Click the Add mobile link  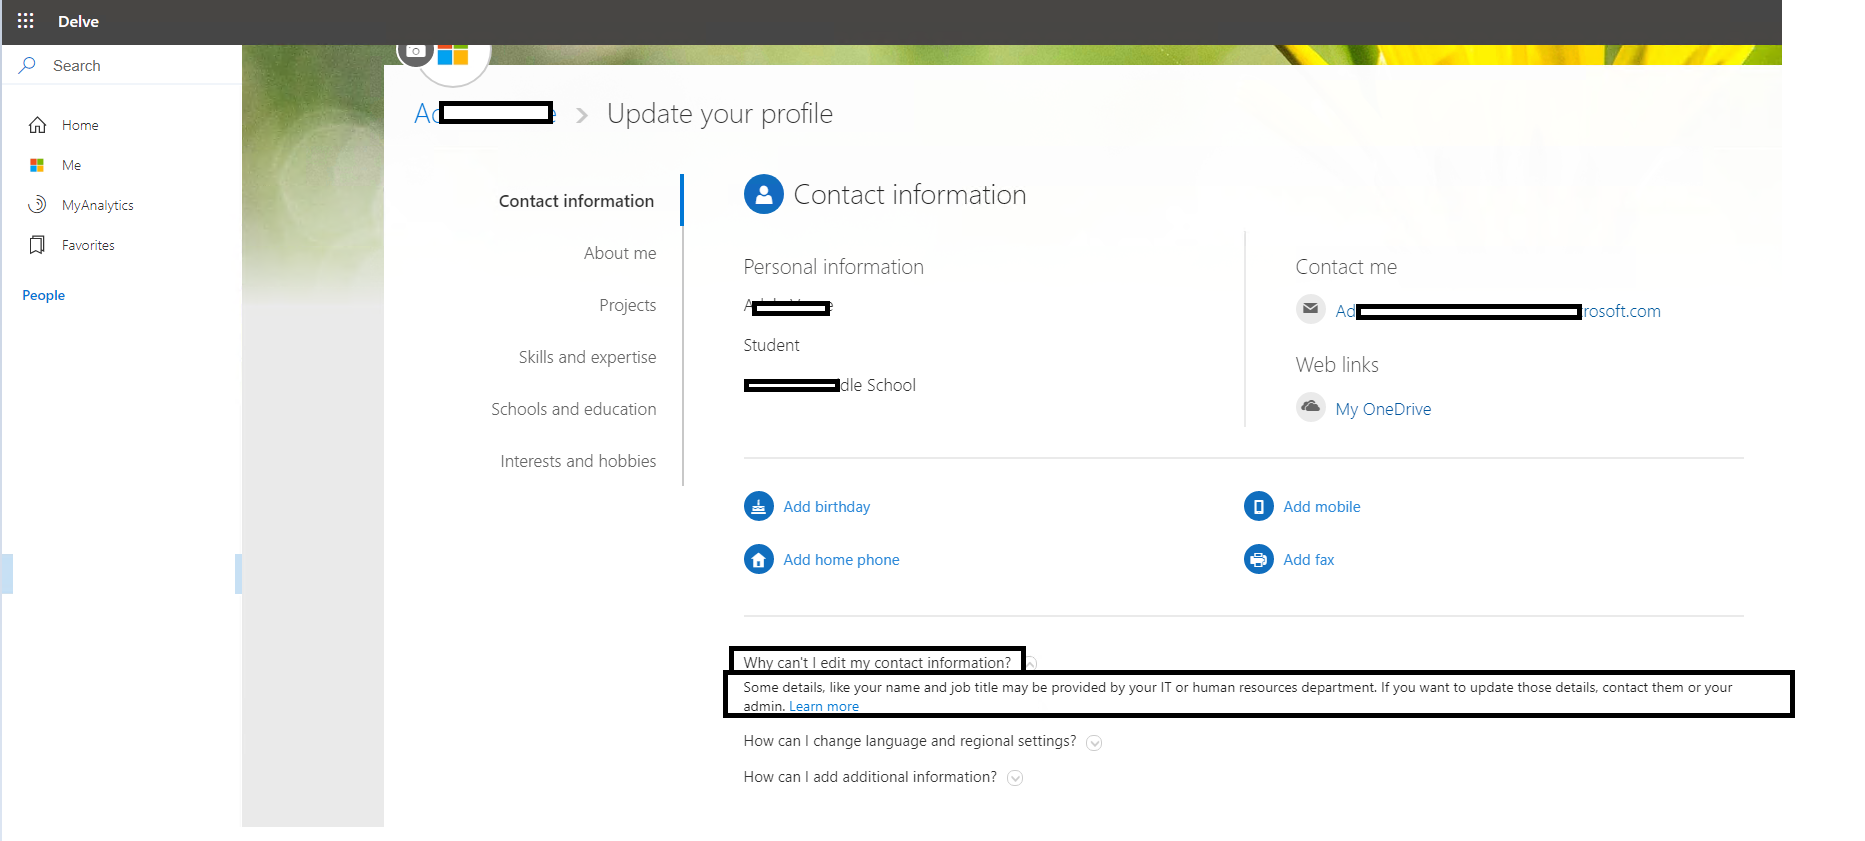1322,507
